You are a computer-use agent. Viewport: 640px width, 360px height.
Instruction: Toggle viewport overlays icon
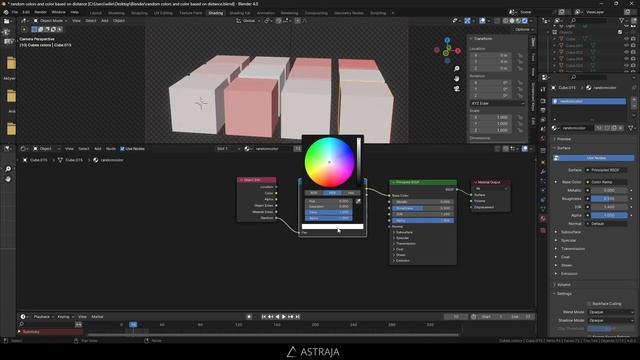(482, 20)
